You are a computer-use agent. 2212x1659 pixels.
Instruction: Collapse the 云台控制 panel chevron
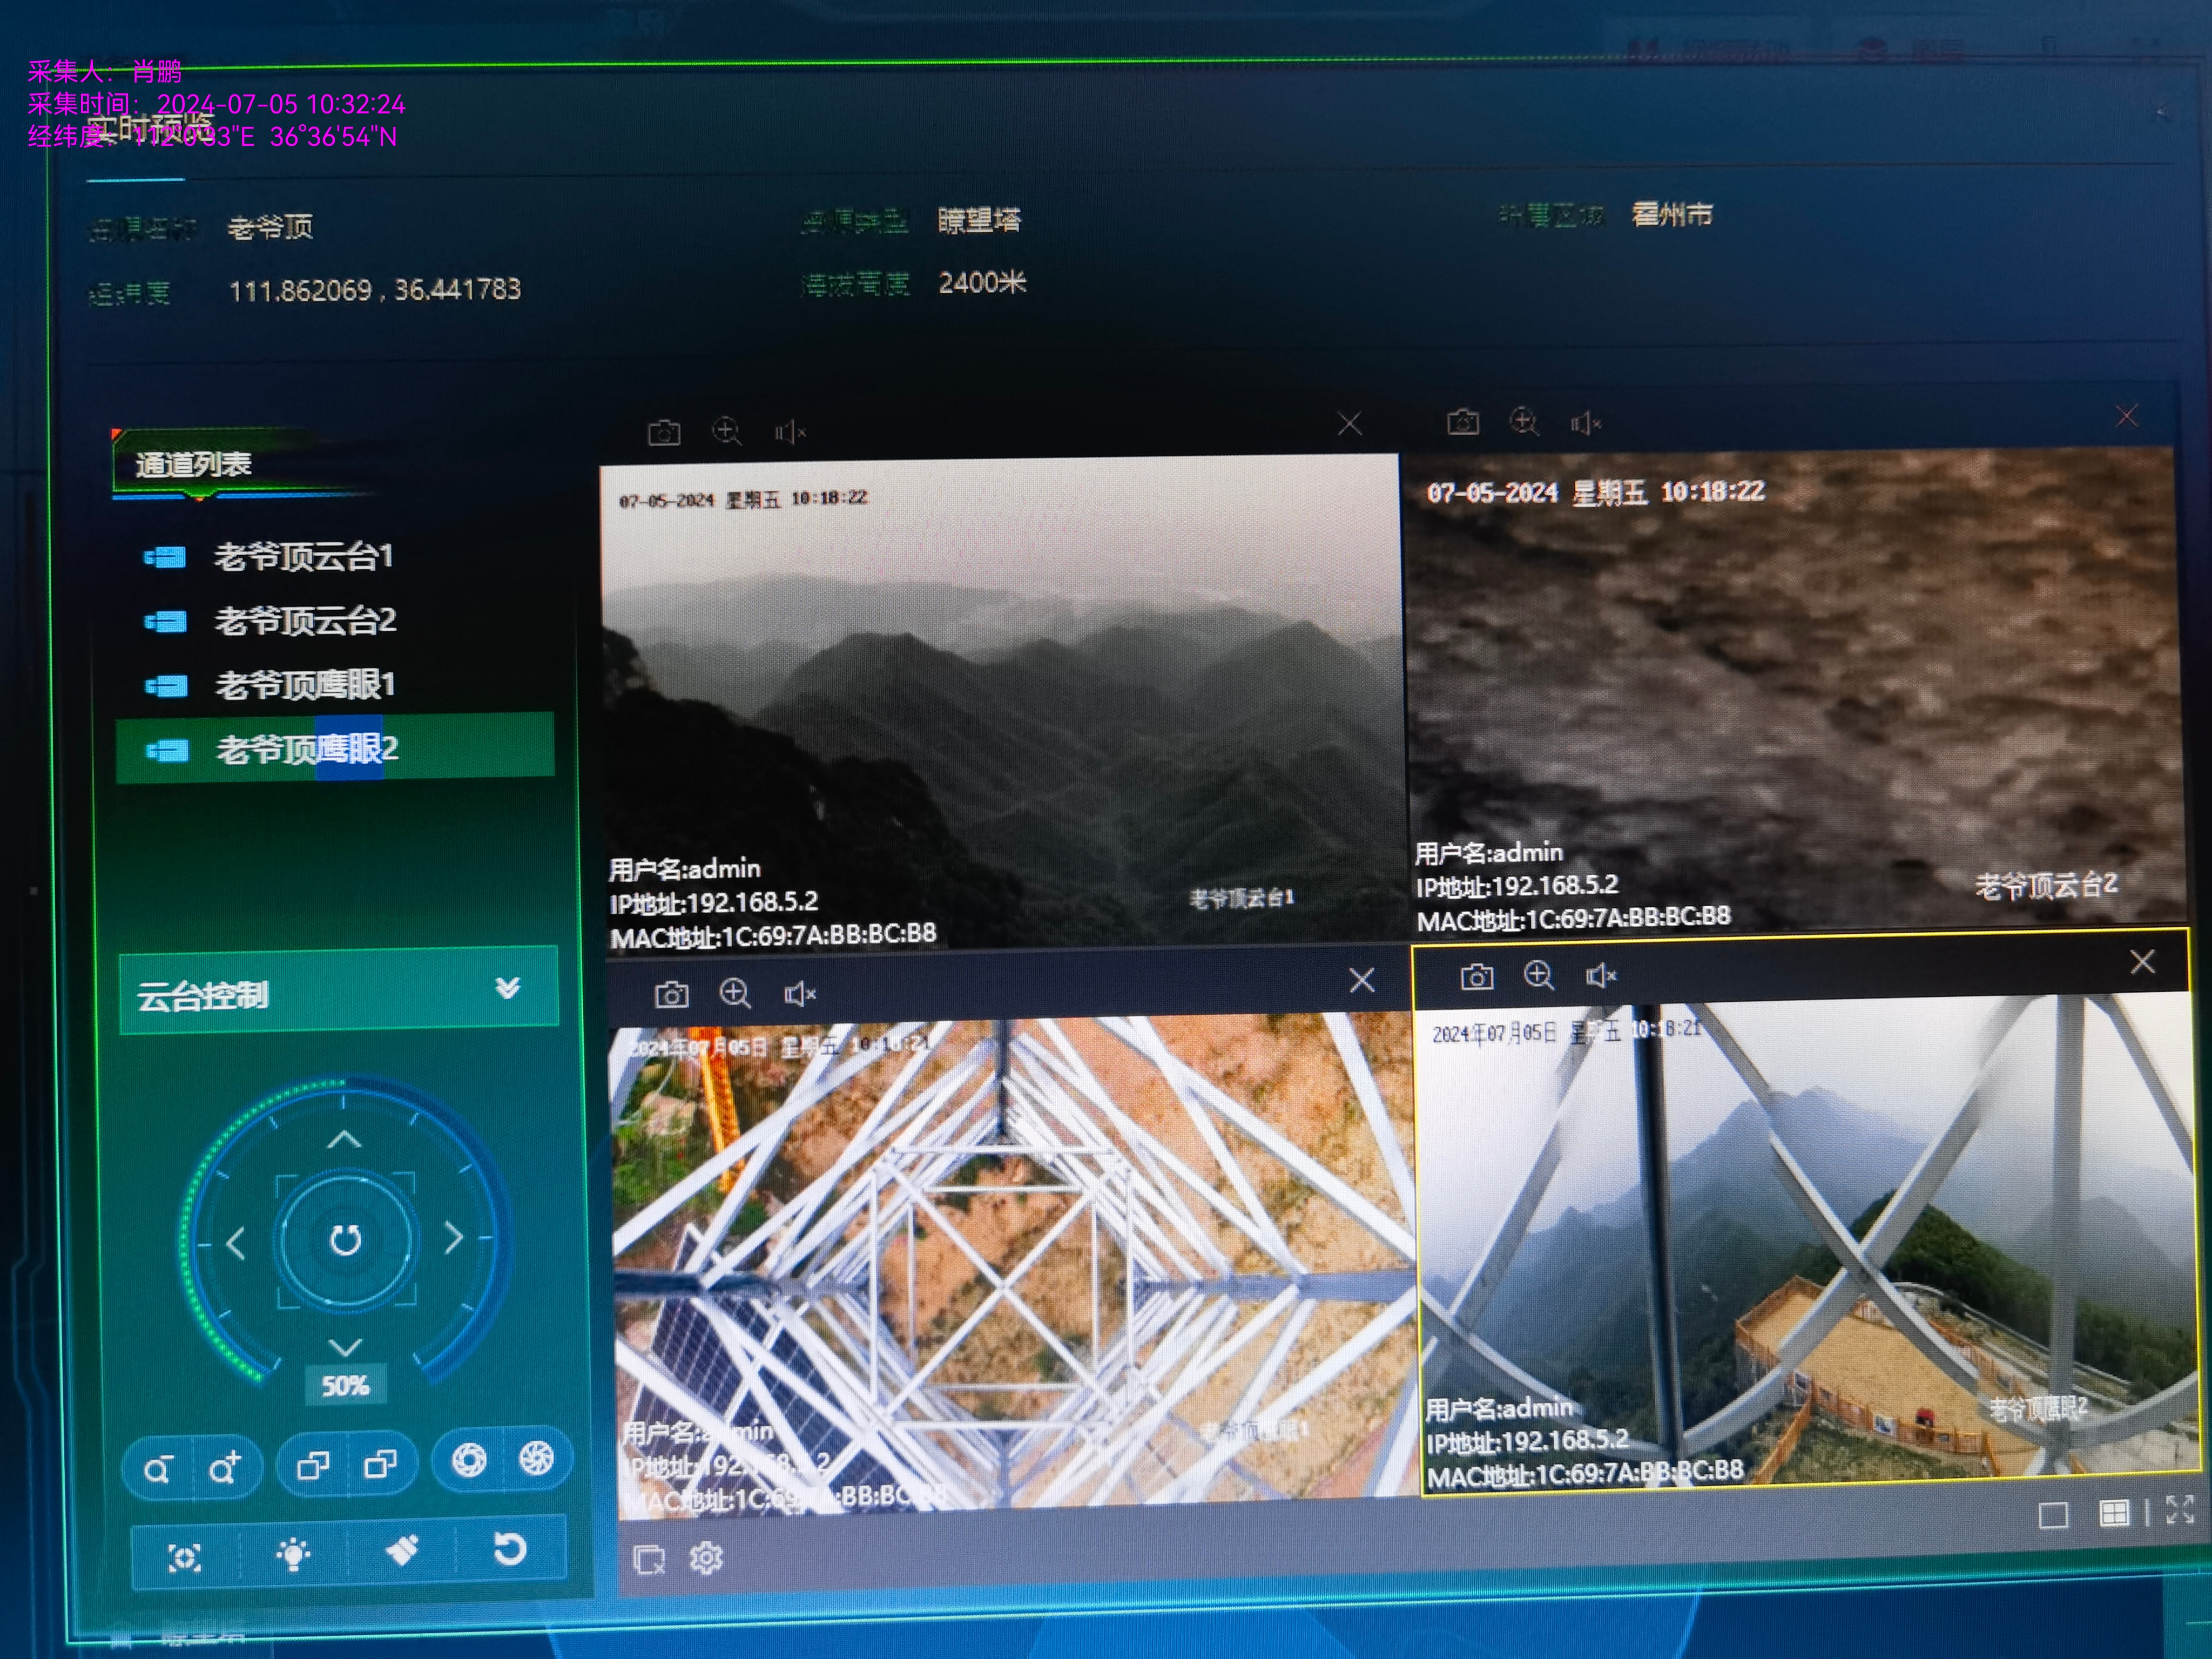point(508,988)
